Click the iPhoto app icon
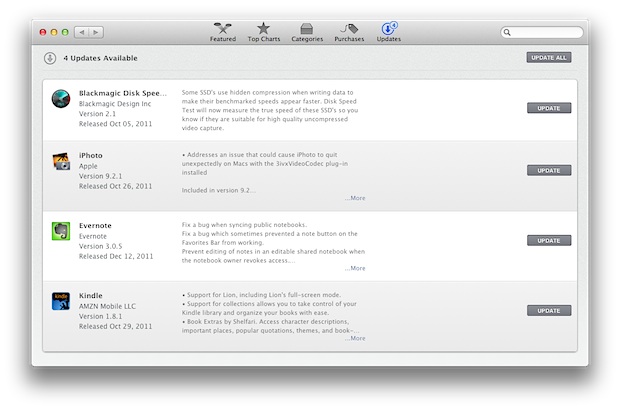Viewport: 620px width, 410px height. (x=61, y=163)
